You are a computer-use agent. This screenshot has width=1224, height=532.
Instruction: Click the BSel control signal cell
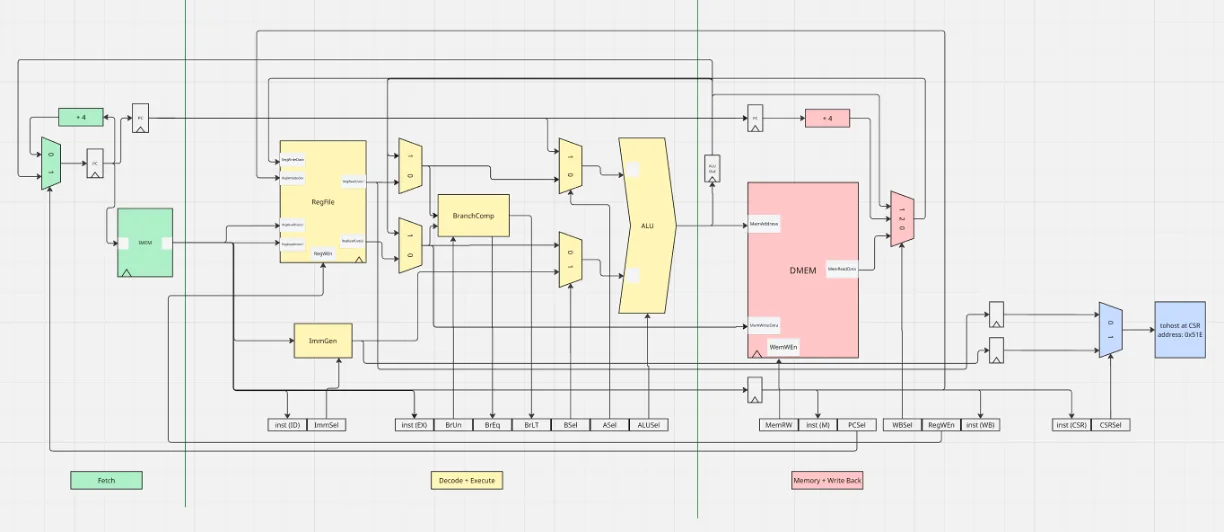tap(570, 425)
